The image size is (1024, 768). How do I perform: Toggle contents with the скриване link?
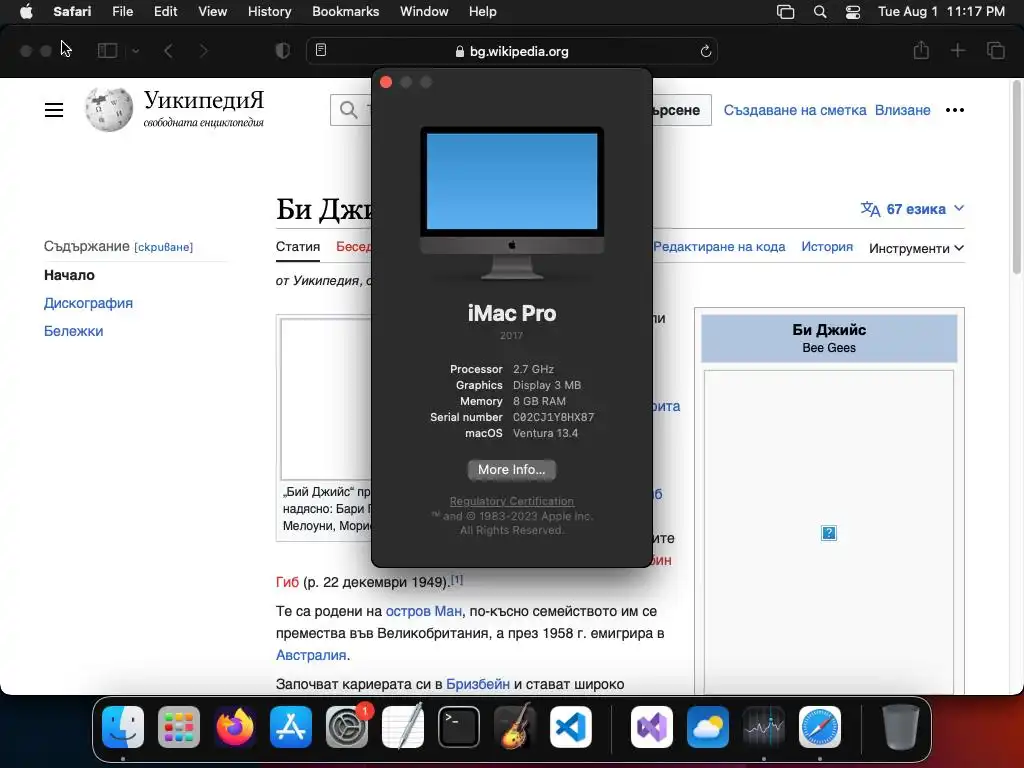[163, 247]
